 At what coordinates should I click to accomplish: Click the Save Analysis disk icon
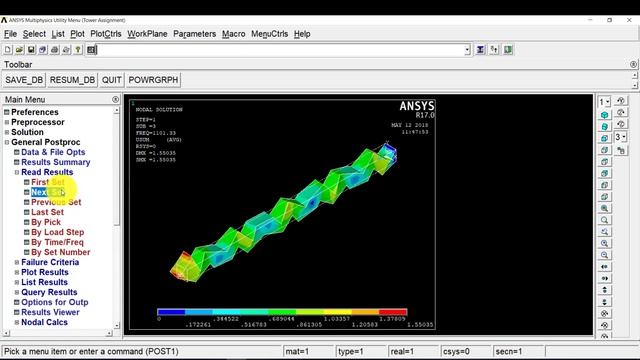click(x=31, y=50)
